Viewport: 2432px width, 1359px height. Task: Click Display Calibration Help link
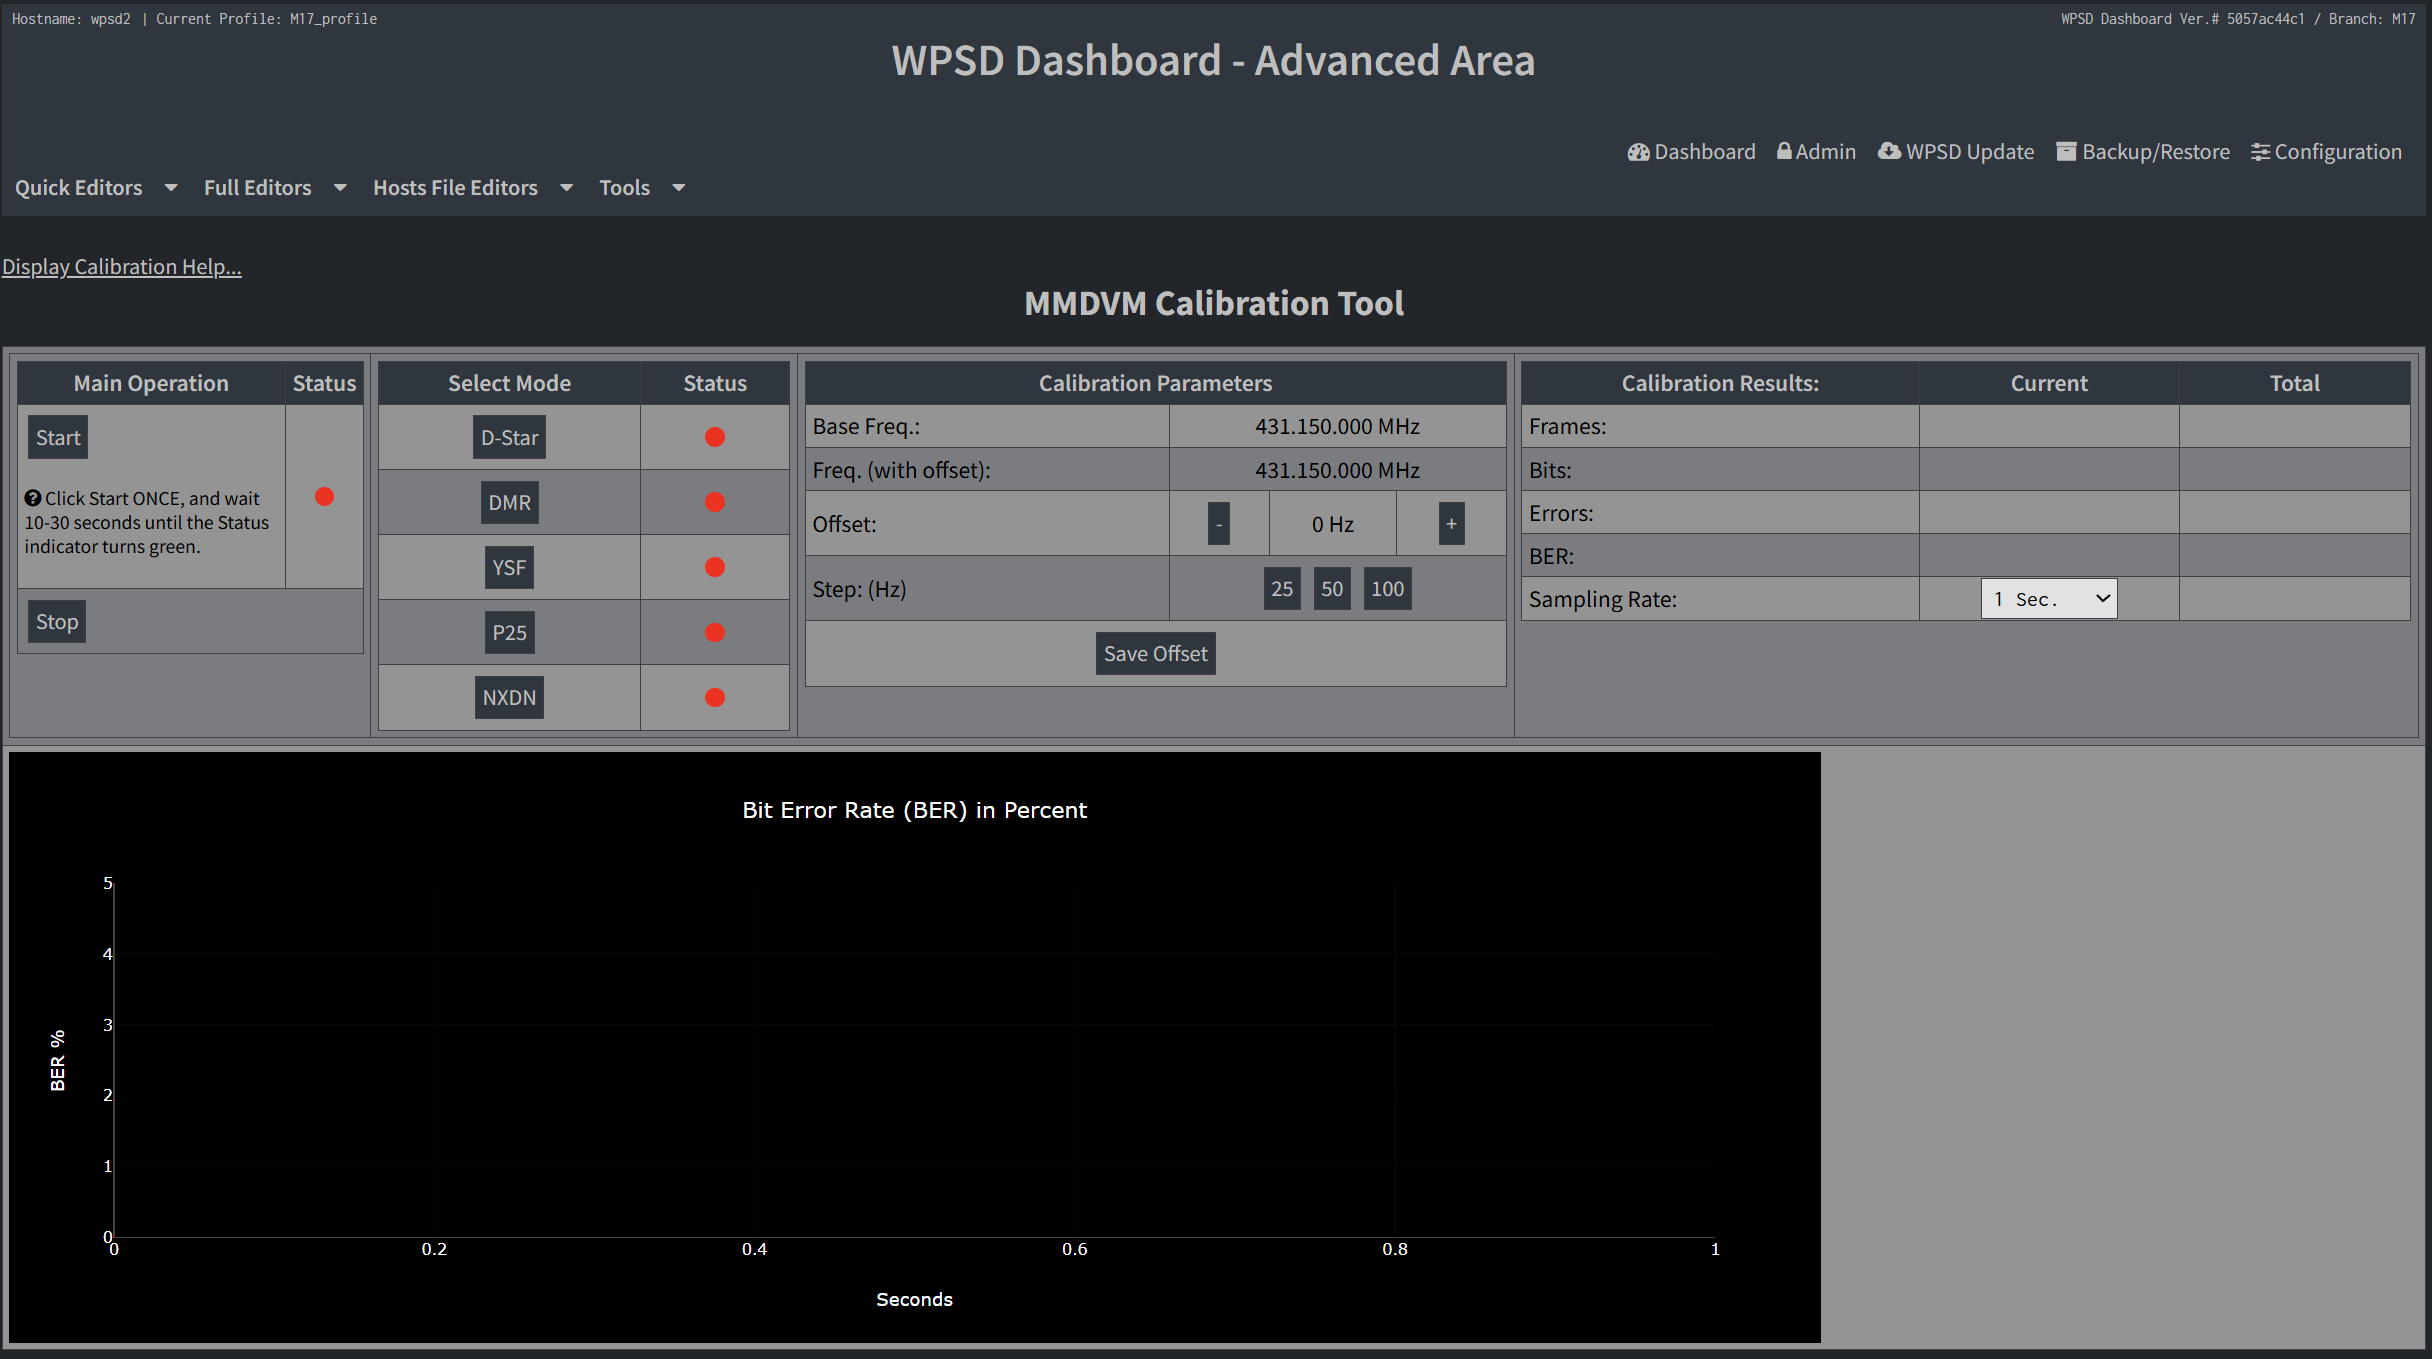pos(121,266)
